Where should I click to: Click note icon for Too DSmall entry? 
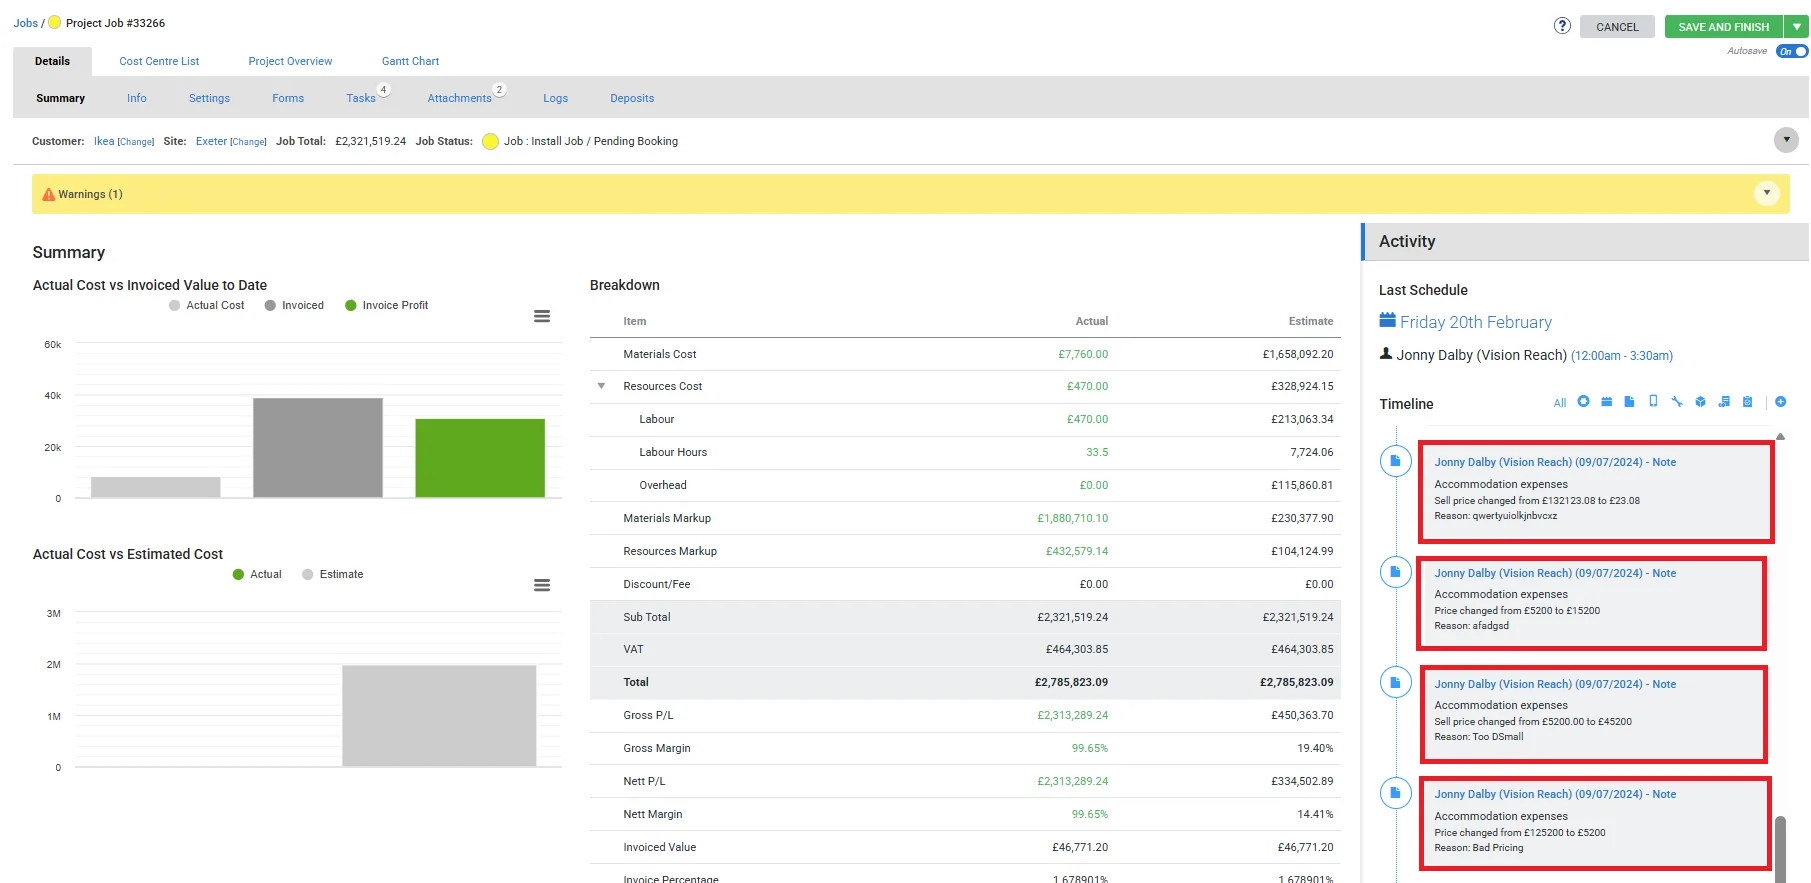pos(1395,683)
